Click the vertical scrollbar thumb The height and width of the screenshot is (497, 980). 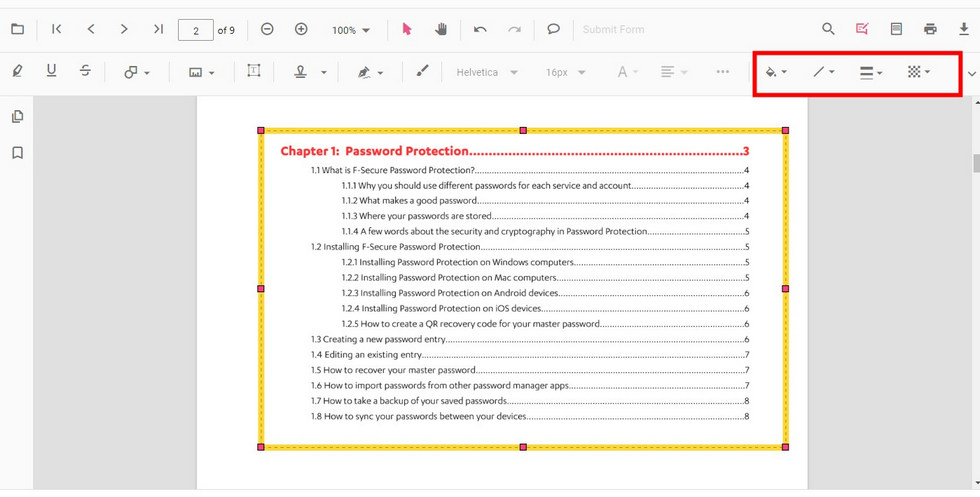pos(976,163)
